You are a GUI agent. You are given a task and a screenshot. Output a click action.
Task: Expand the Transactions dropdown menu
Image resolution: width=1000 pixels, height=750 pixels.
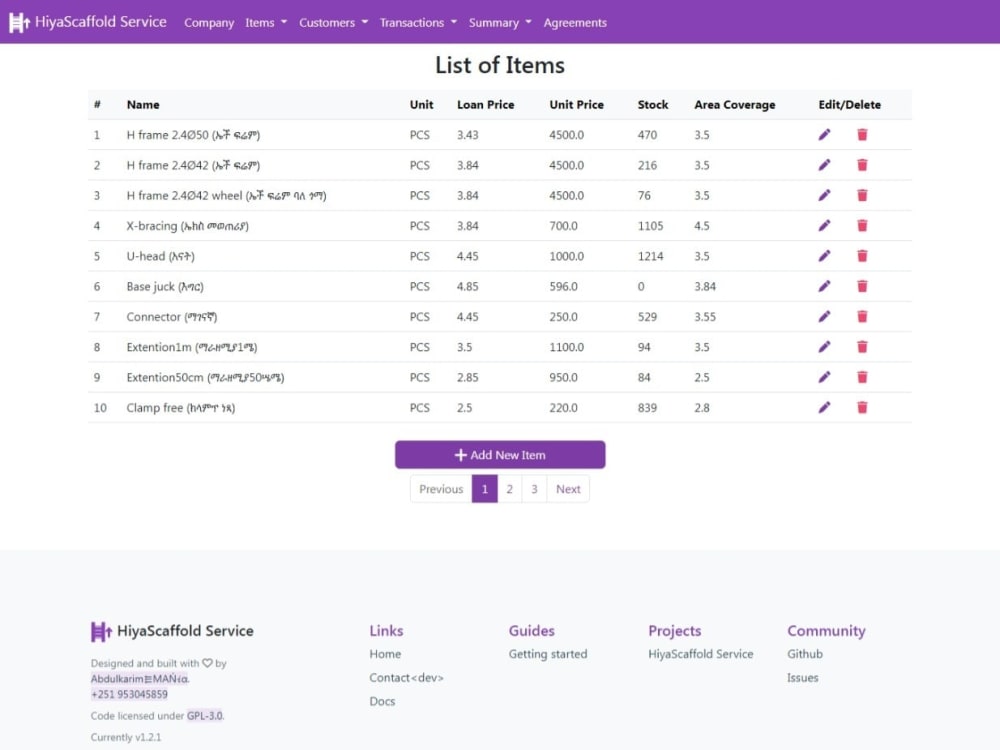point(418,22)
